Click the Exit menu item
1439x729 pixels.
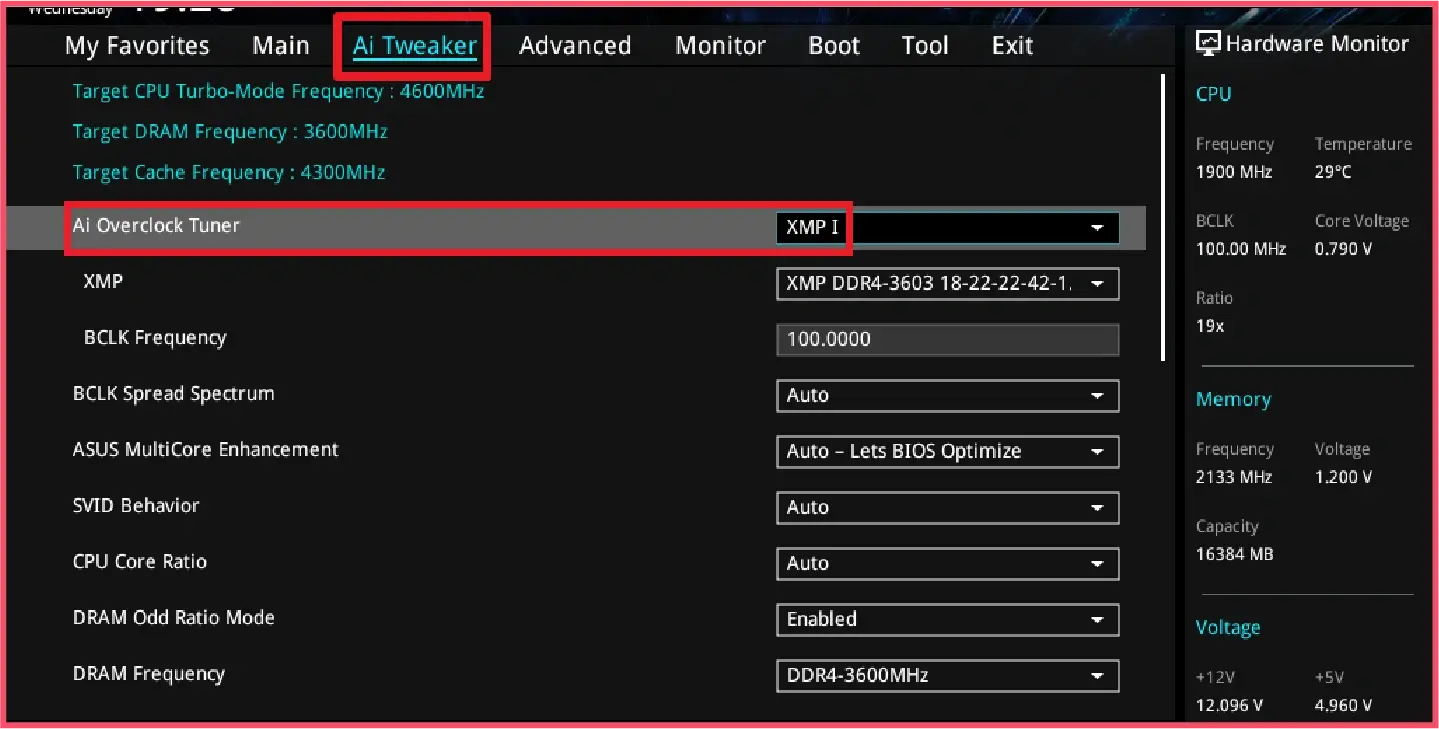click(1012, 46)
